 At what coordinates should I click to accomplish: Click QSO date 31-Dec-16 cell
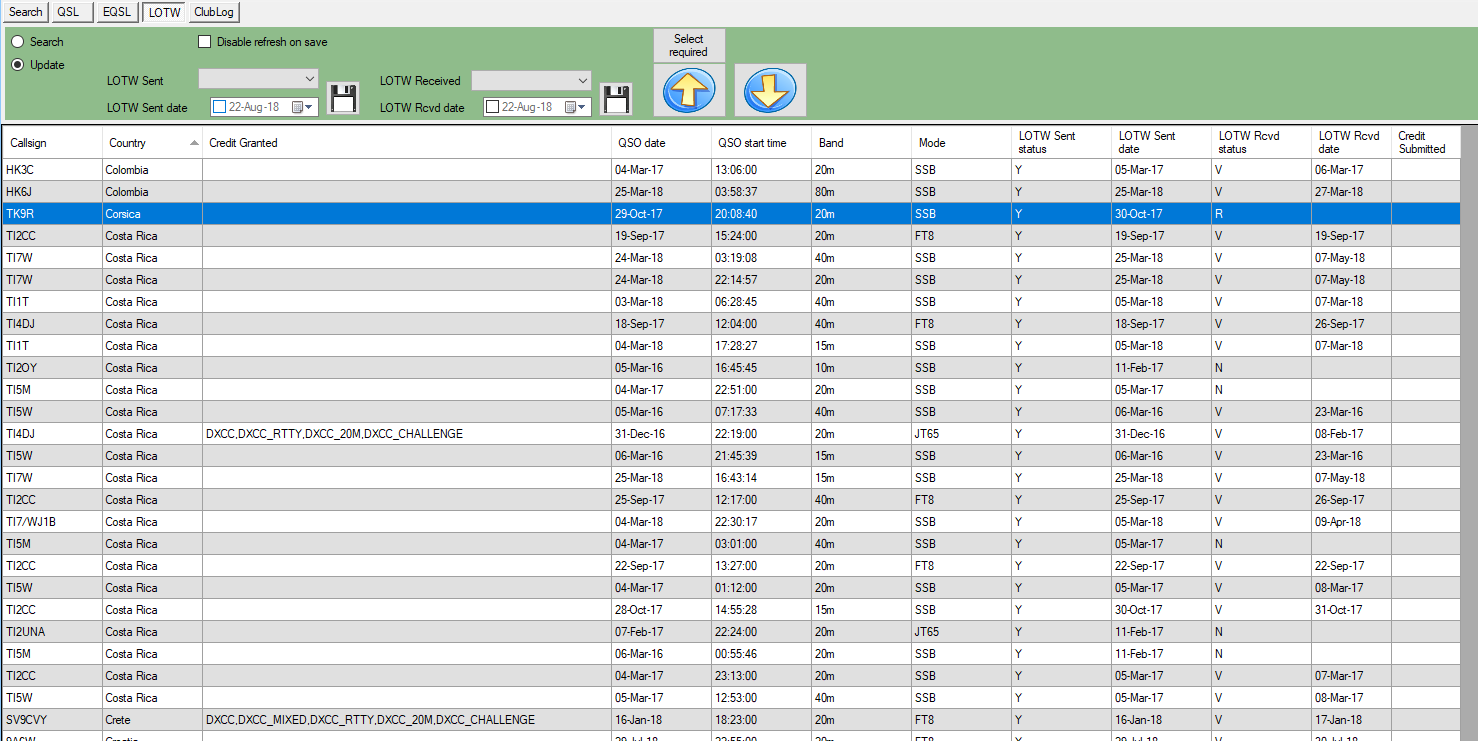[x=661, y=434]
